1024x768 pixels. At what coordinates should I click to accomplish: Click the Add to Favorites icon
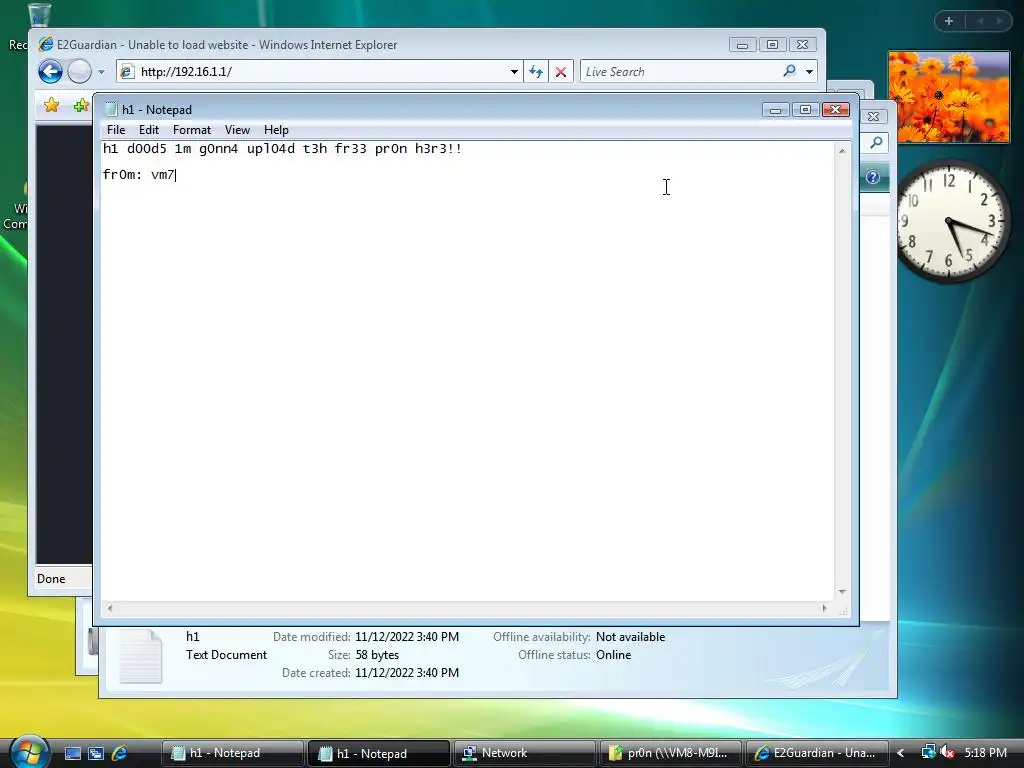[x=81, y=104]
